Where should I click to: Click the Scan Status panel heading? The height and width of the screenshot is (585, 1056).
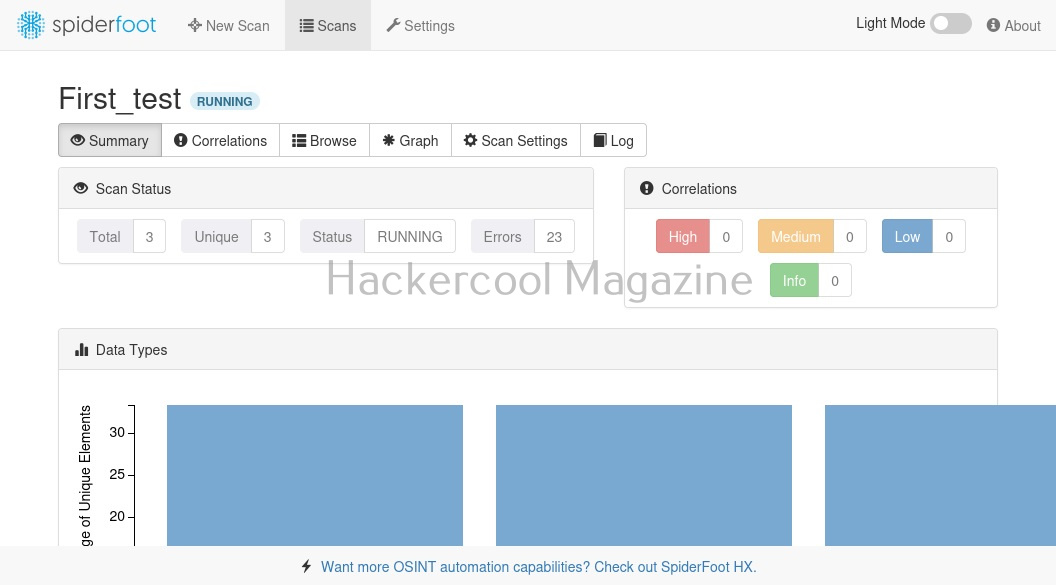click(x=133, y=188)
